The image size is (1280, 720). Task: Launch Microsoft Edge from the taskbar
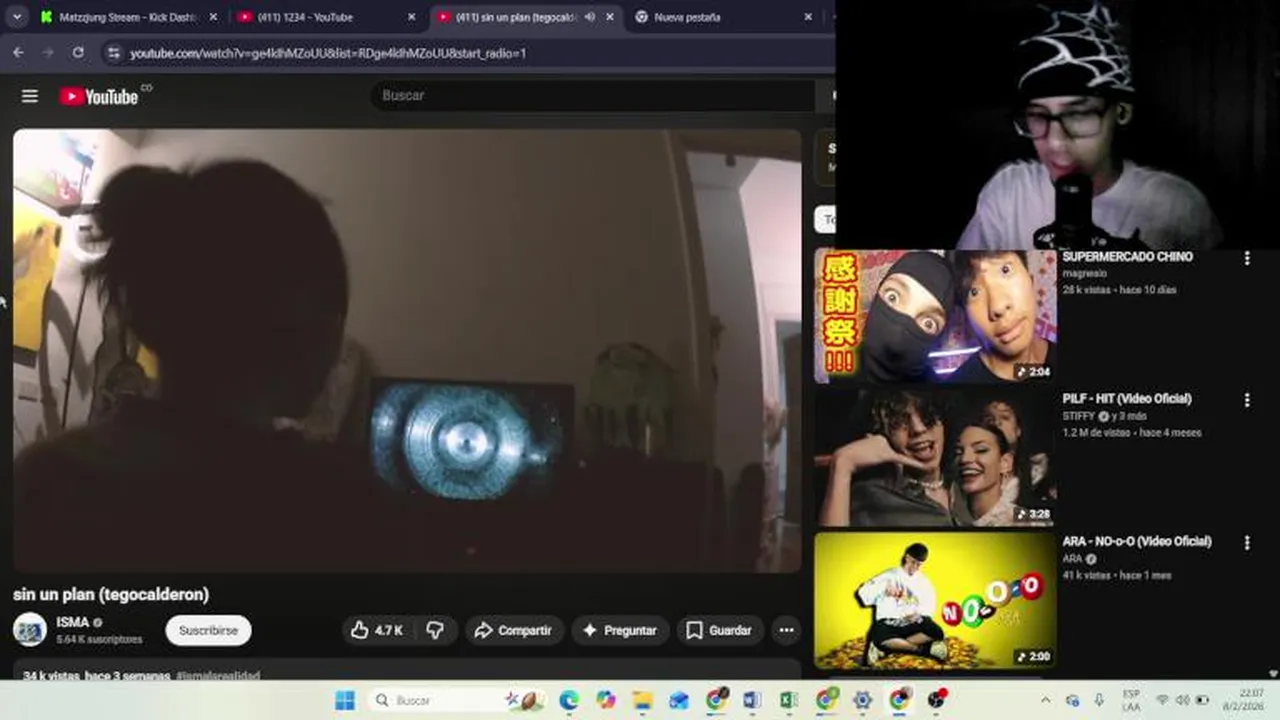[569, 700]
